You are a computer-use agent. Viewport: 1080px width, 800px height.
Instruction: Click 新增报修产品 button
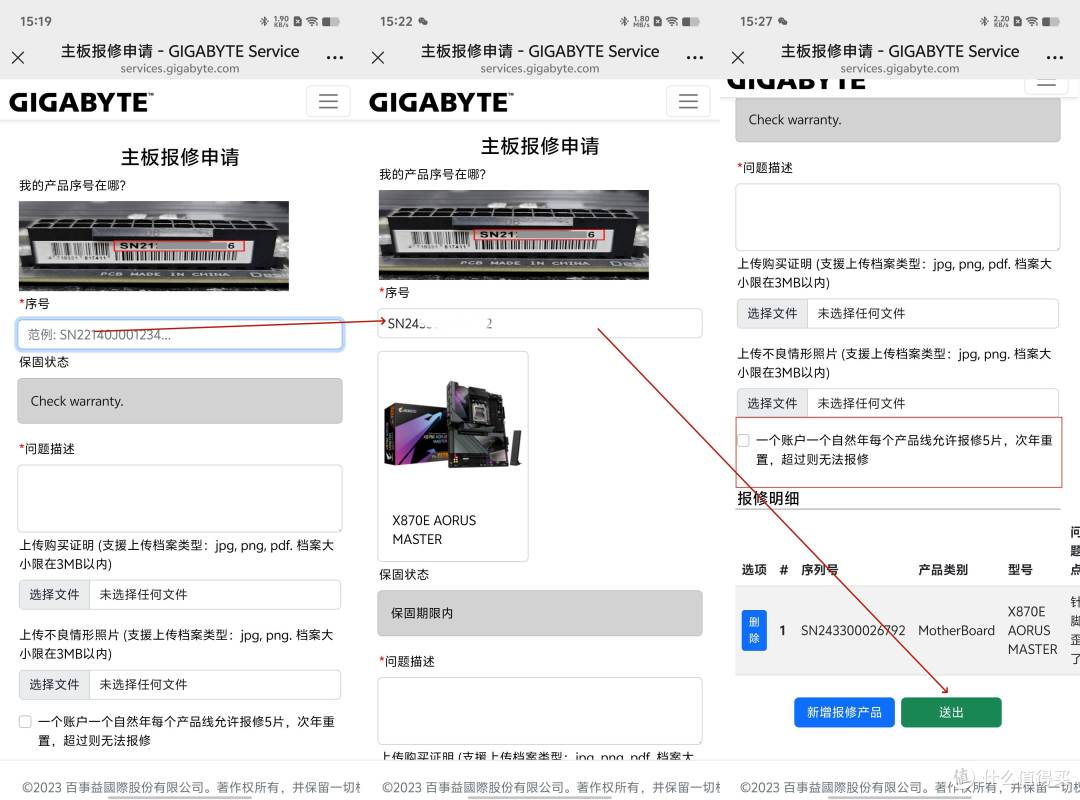point(844,712)
